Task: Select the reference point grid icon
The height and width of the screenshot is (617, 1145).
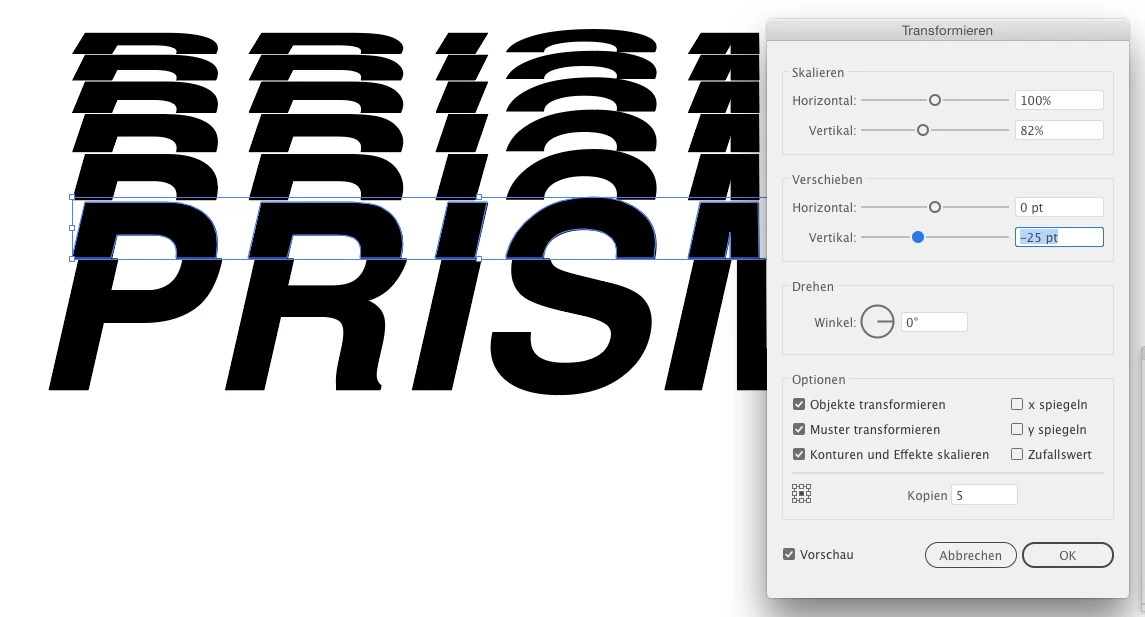Action: click(x=801, y=494)
